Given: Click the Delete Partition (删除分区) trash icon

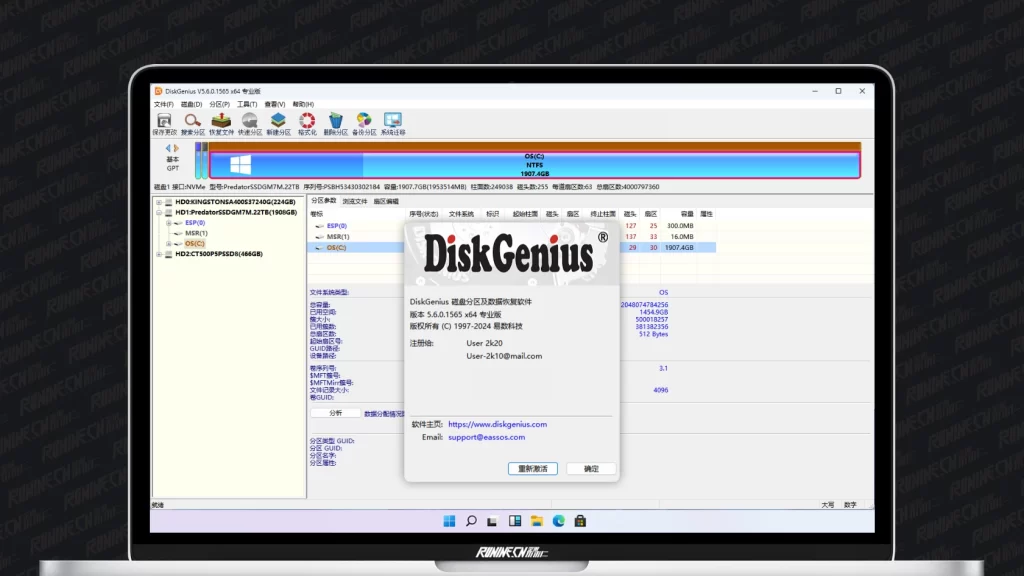Looking at the screenshot, I should [336, 122].
